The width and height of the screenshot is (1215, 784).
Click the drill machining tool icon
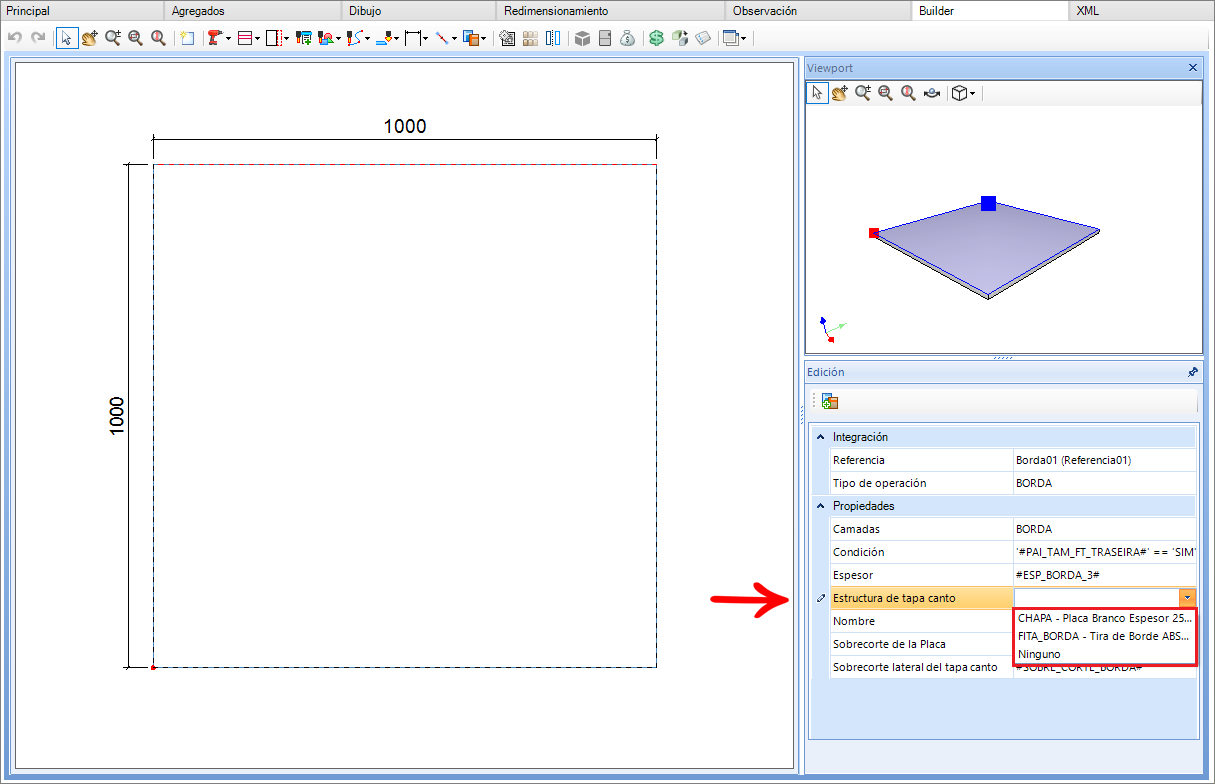pos(215,38)
